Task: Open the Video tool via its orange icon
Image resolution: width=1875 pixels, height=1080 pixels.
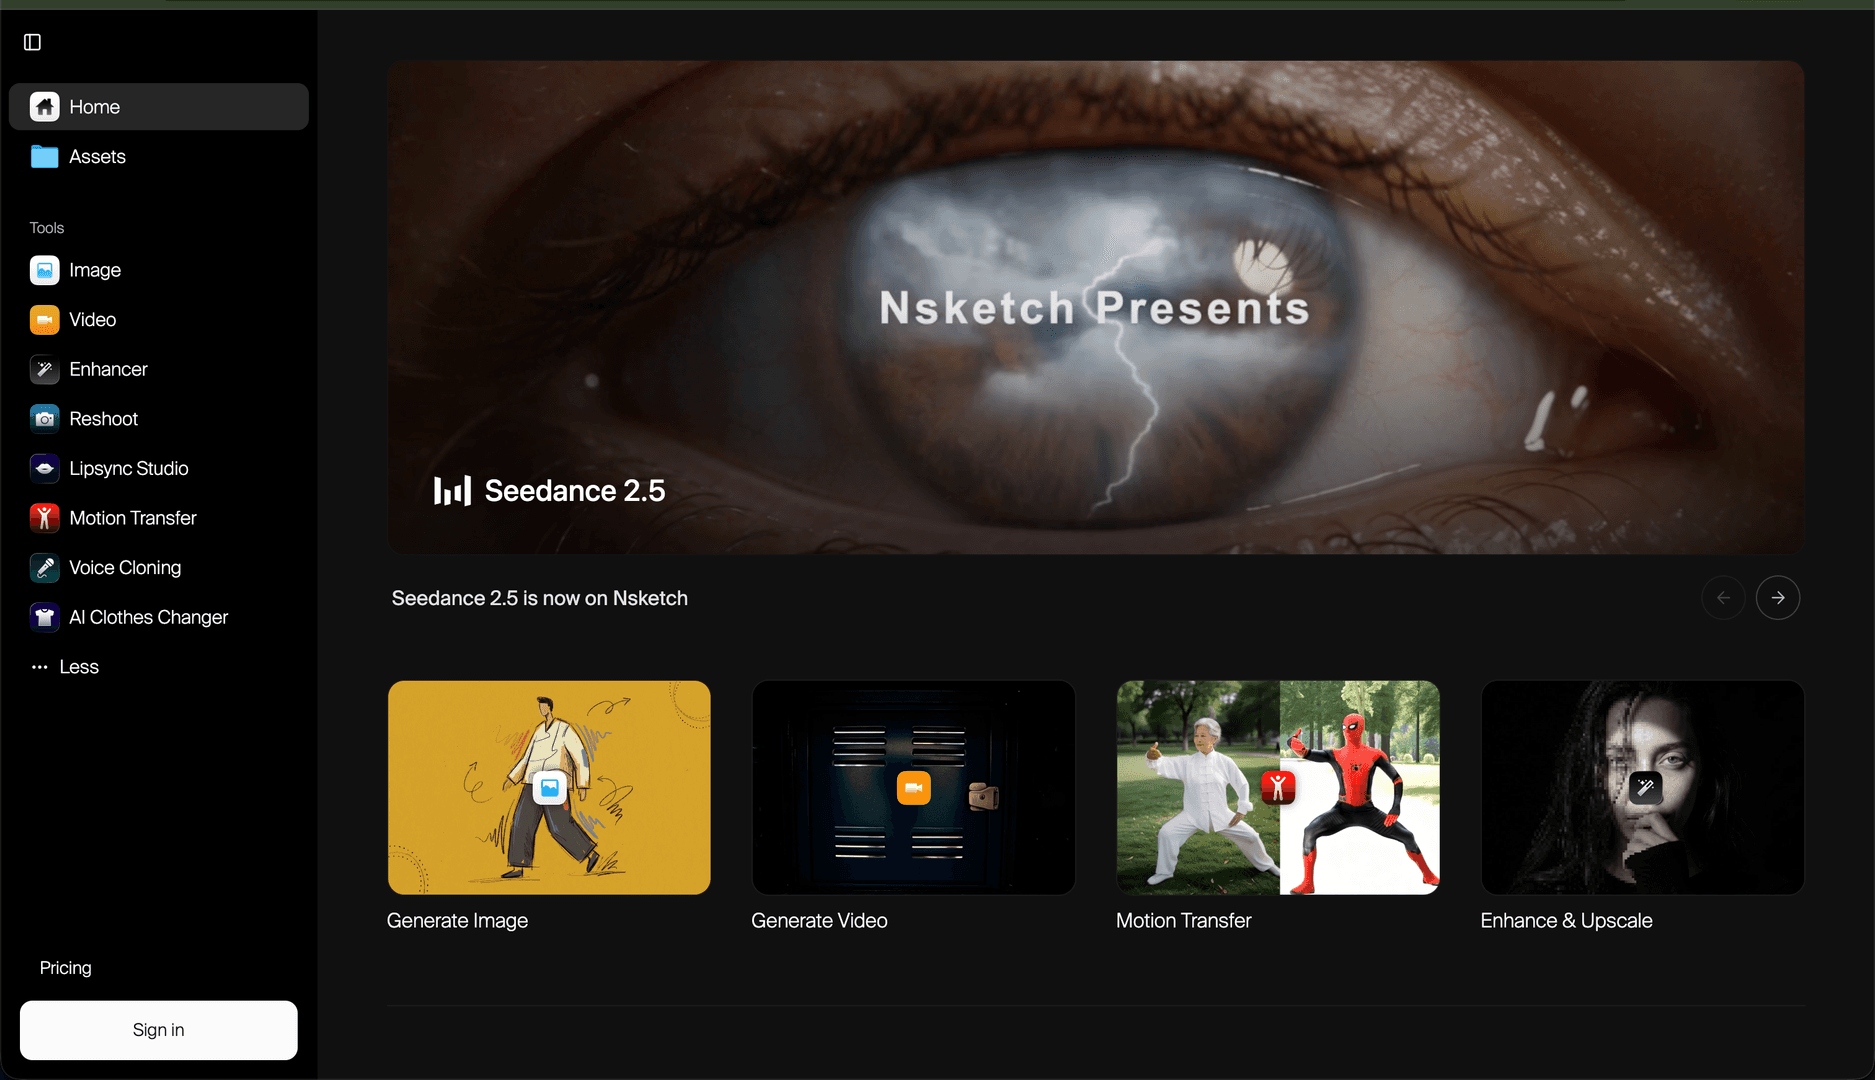Action: [x=44, y=320]
